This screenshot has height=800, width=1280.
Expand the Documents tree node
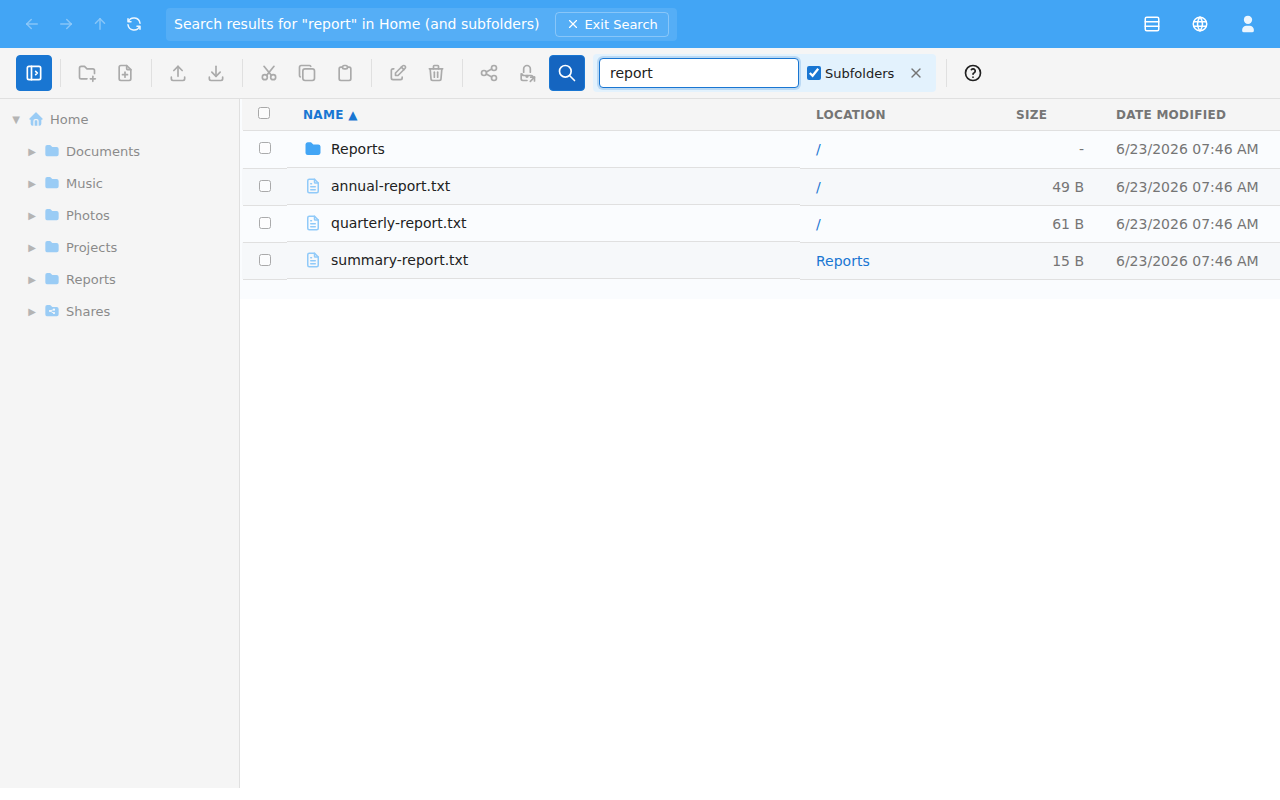tap(32, 152)
